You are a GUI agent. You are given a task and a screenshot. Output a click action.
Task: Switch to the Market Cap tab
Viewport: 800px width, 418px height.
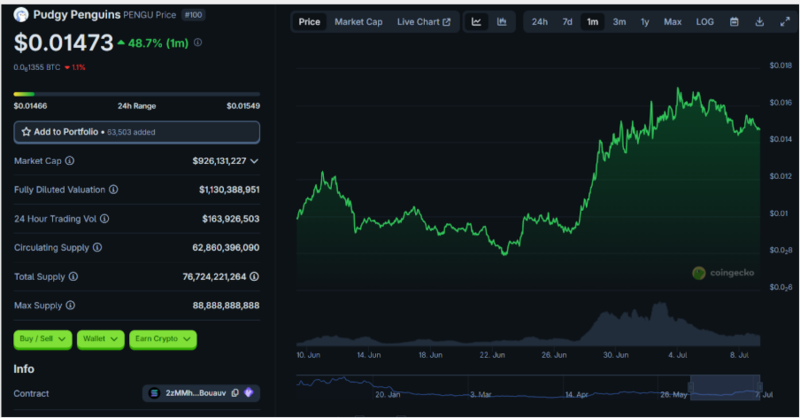358,22
